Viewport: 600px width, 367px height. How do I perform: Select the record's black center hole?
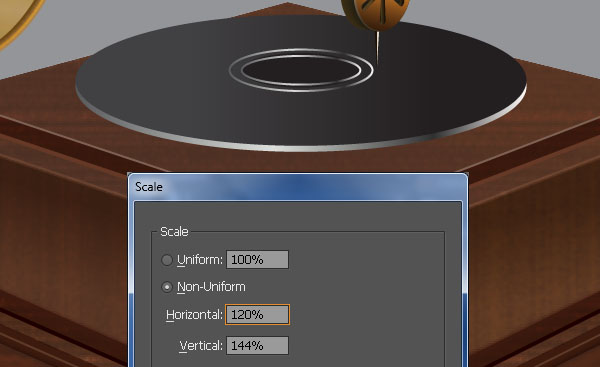301,70
